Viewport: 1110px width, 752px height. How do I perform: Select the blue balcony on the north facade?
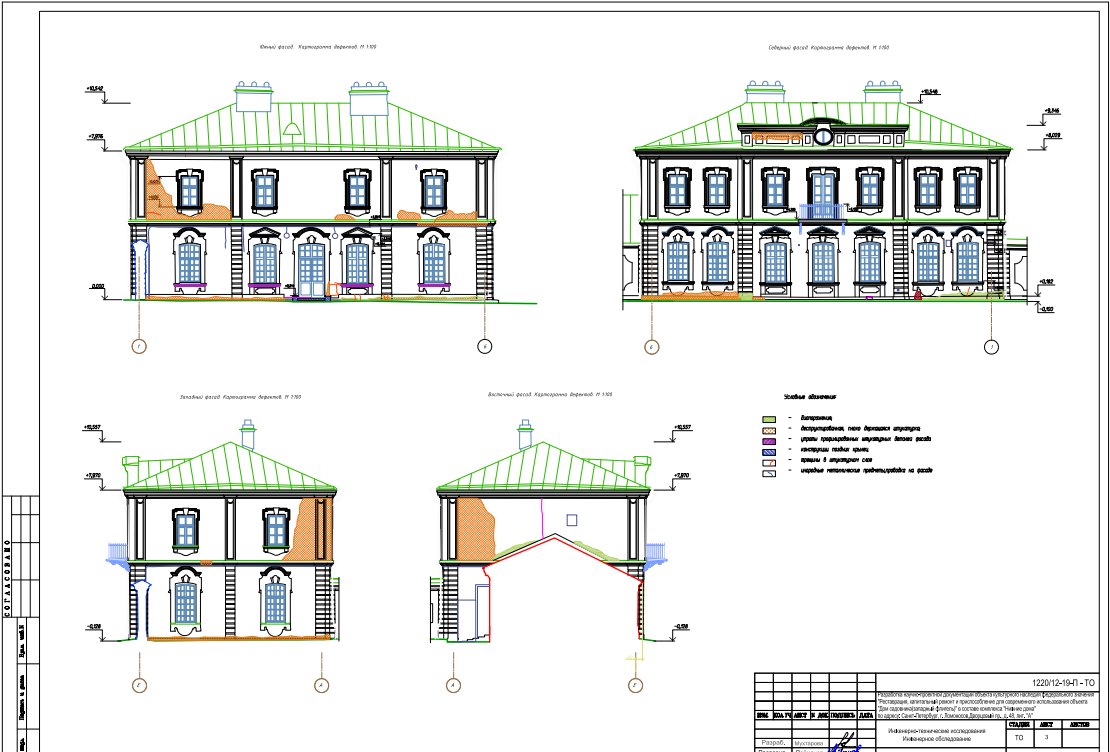click(x=822, y=212)
